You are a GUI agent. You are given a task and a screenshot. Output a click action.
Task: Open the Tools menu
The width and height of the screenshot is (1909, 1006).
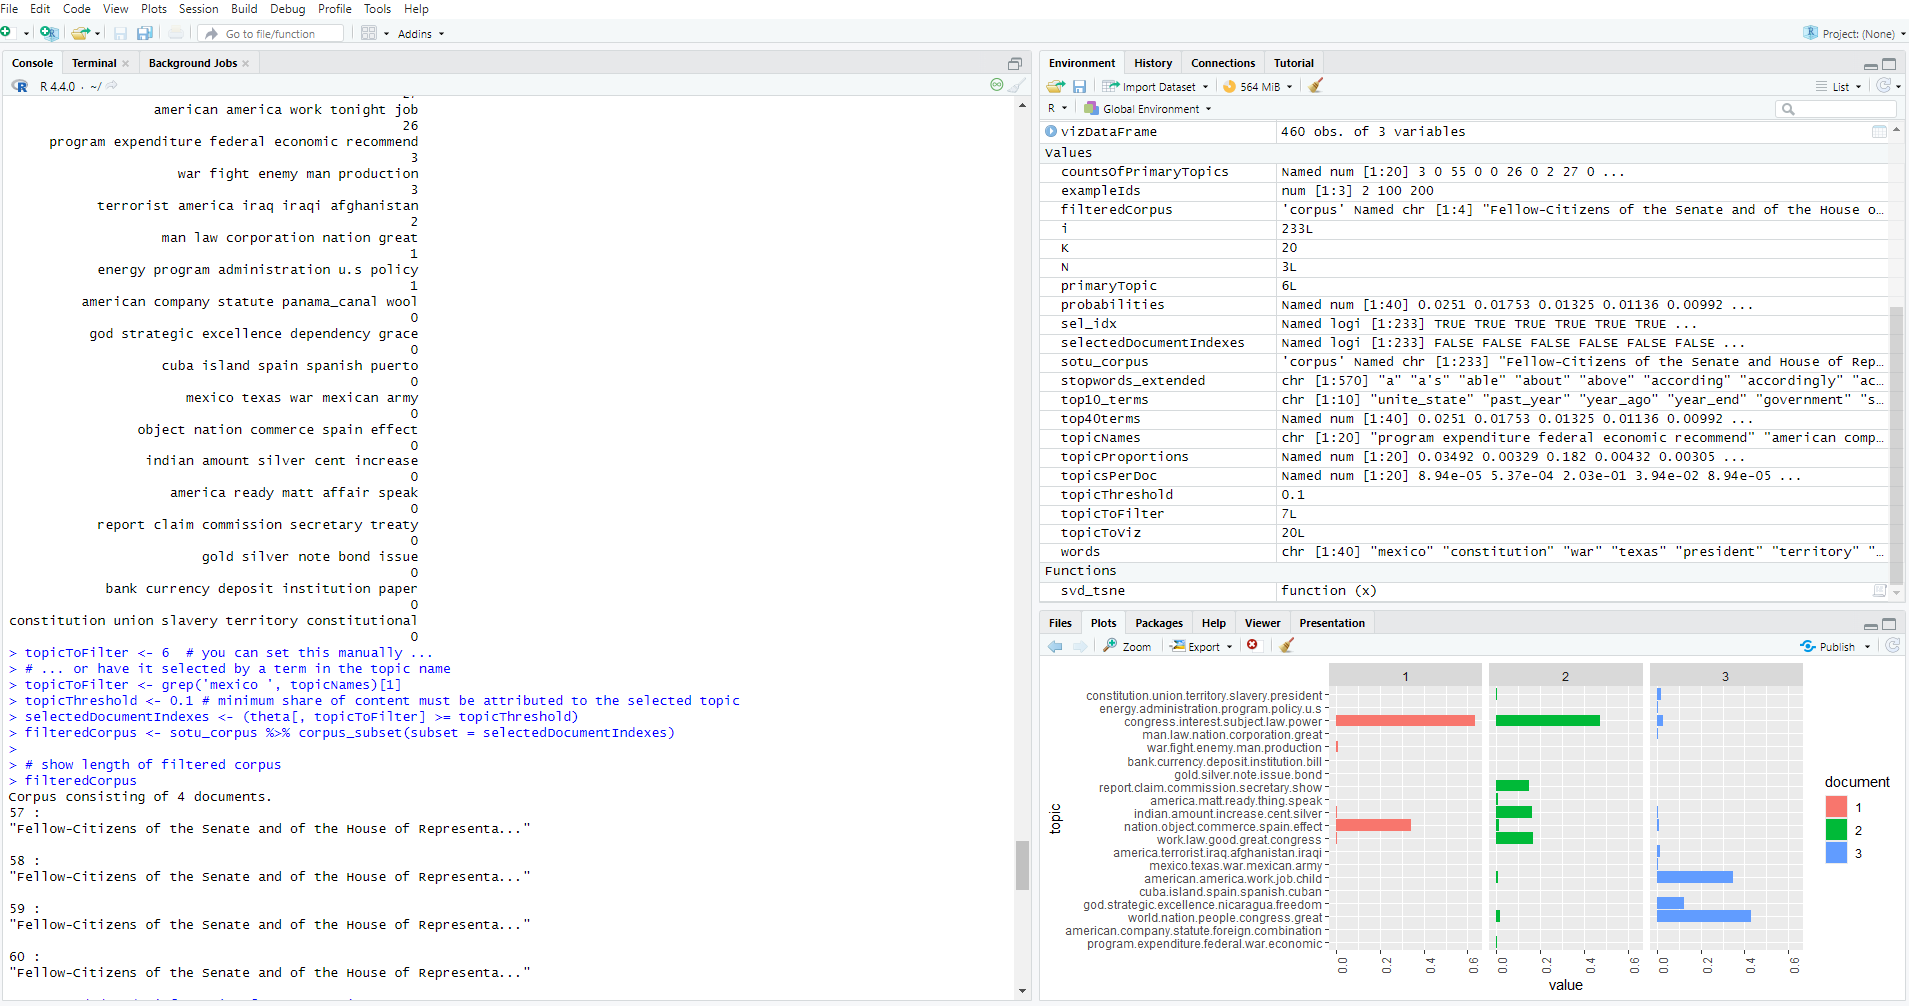pos(377,9)
